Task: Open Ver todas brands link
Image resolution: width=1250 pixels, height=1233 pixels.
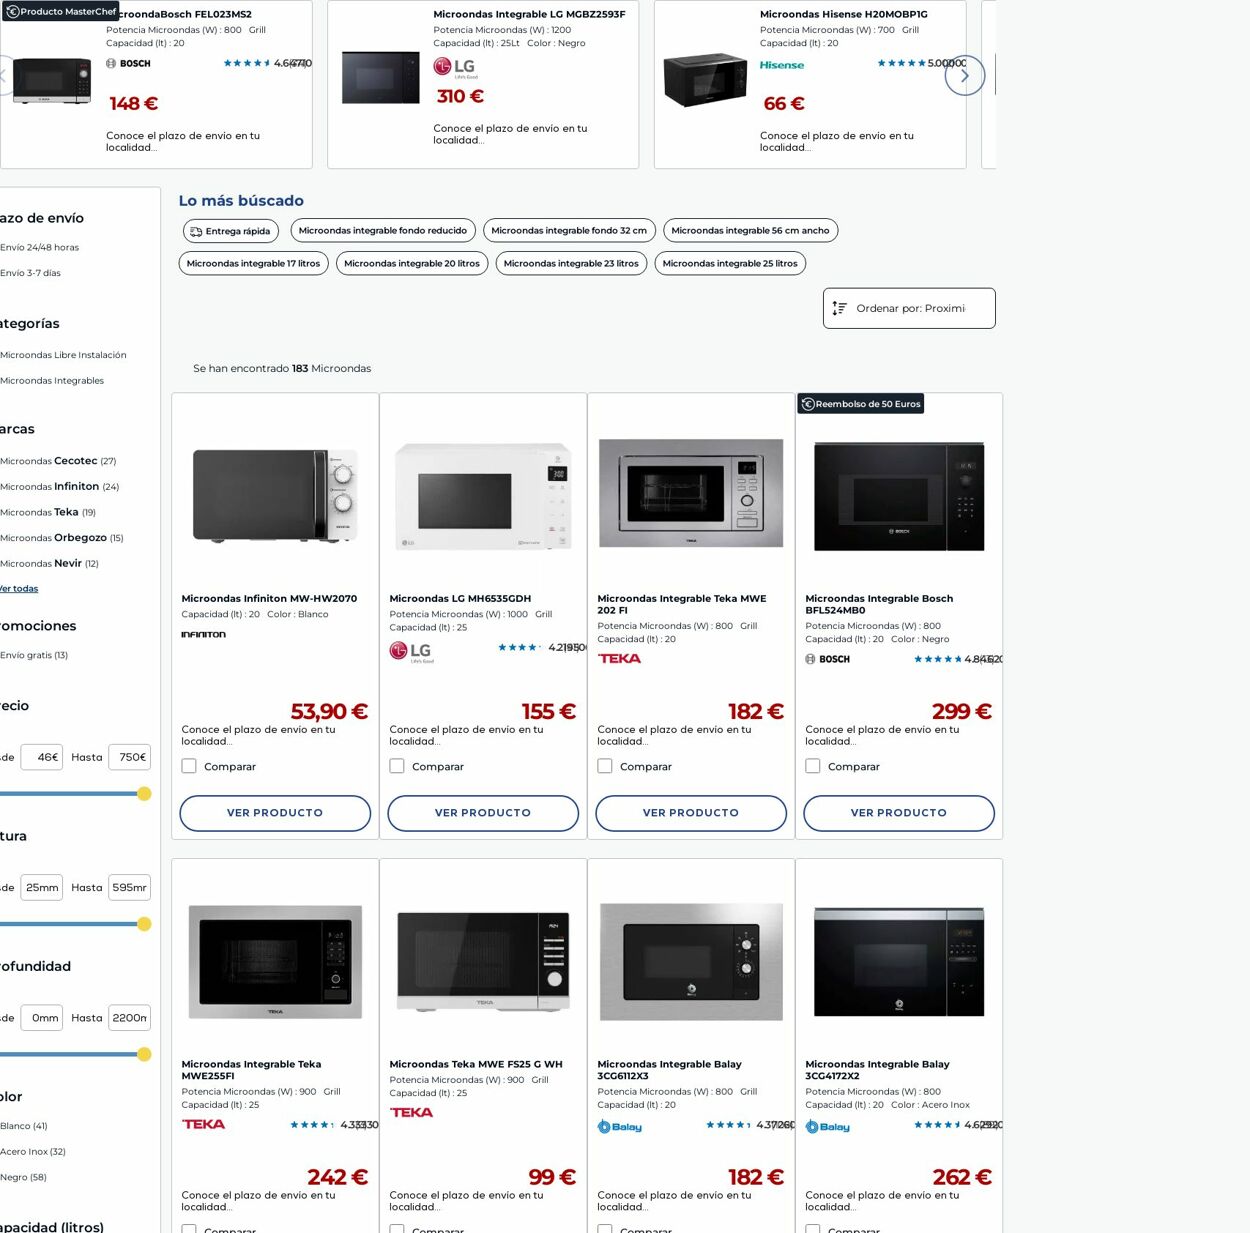Action: [x=19, y=589]
